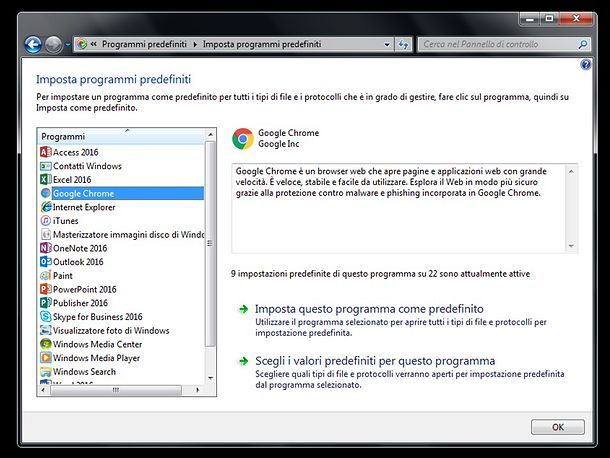Click the iTunes music note icon
This screenshot has width=610, height=458.
click(46, 221)
